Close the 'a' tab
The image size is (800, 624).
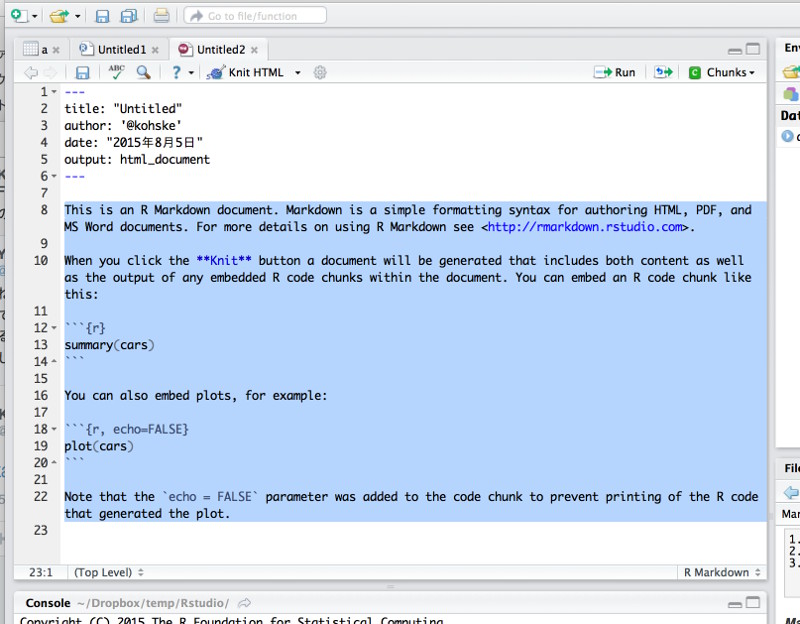pyautogui.click(x=56, y=50)
